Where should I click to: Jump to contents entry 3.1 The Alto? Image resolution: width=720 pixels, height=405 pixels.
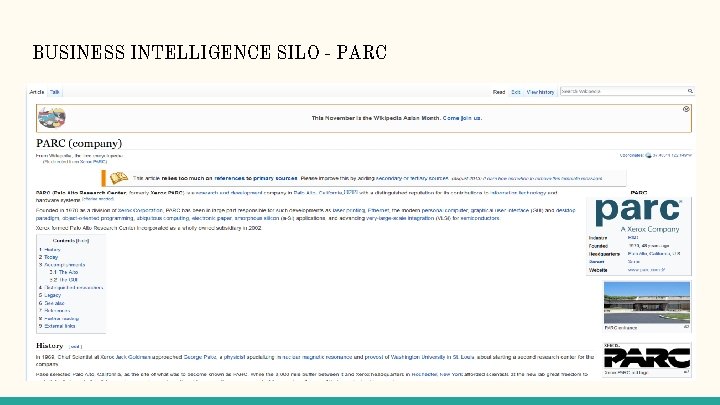tap(64, 272)
